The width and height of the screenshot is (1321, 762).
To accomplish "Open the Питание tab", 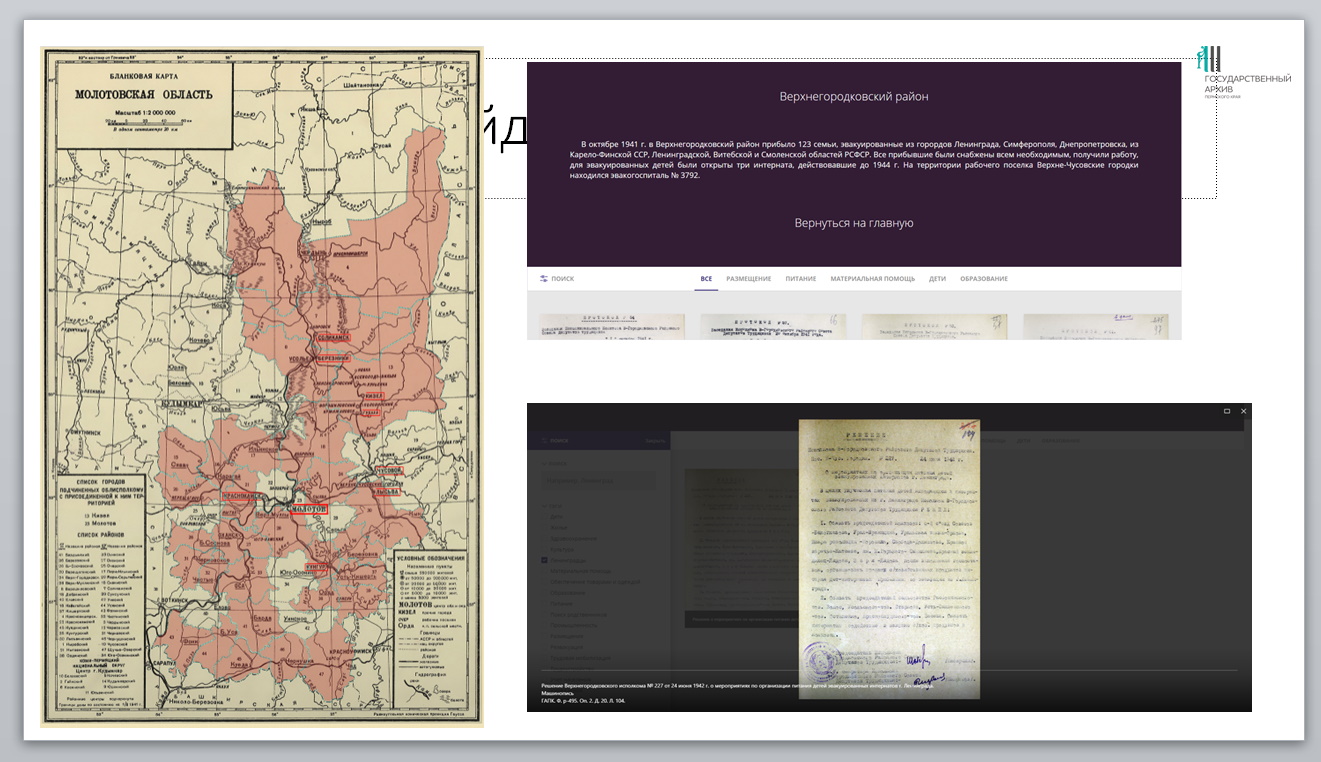I will [800, 279].
